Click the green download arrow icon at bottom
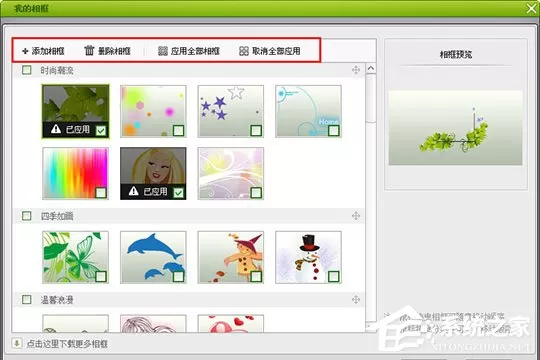 tap(17, 343)
